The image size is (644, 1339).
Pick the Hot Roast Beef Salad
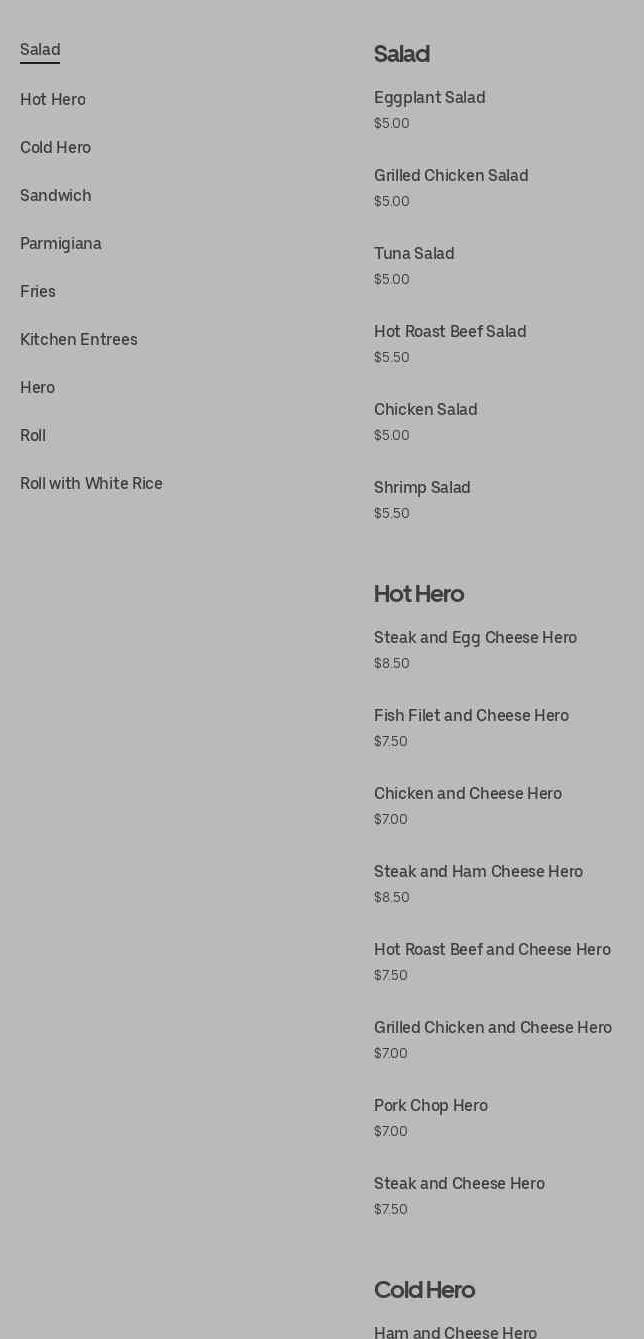(x=450, y=332)
